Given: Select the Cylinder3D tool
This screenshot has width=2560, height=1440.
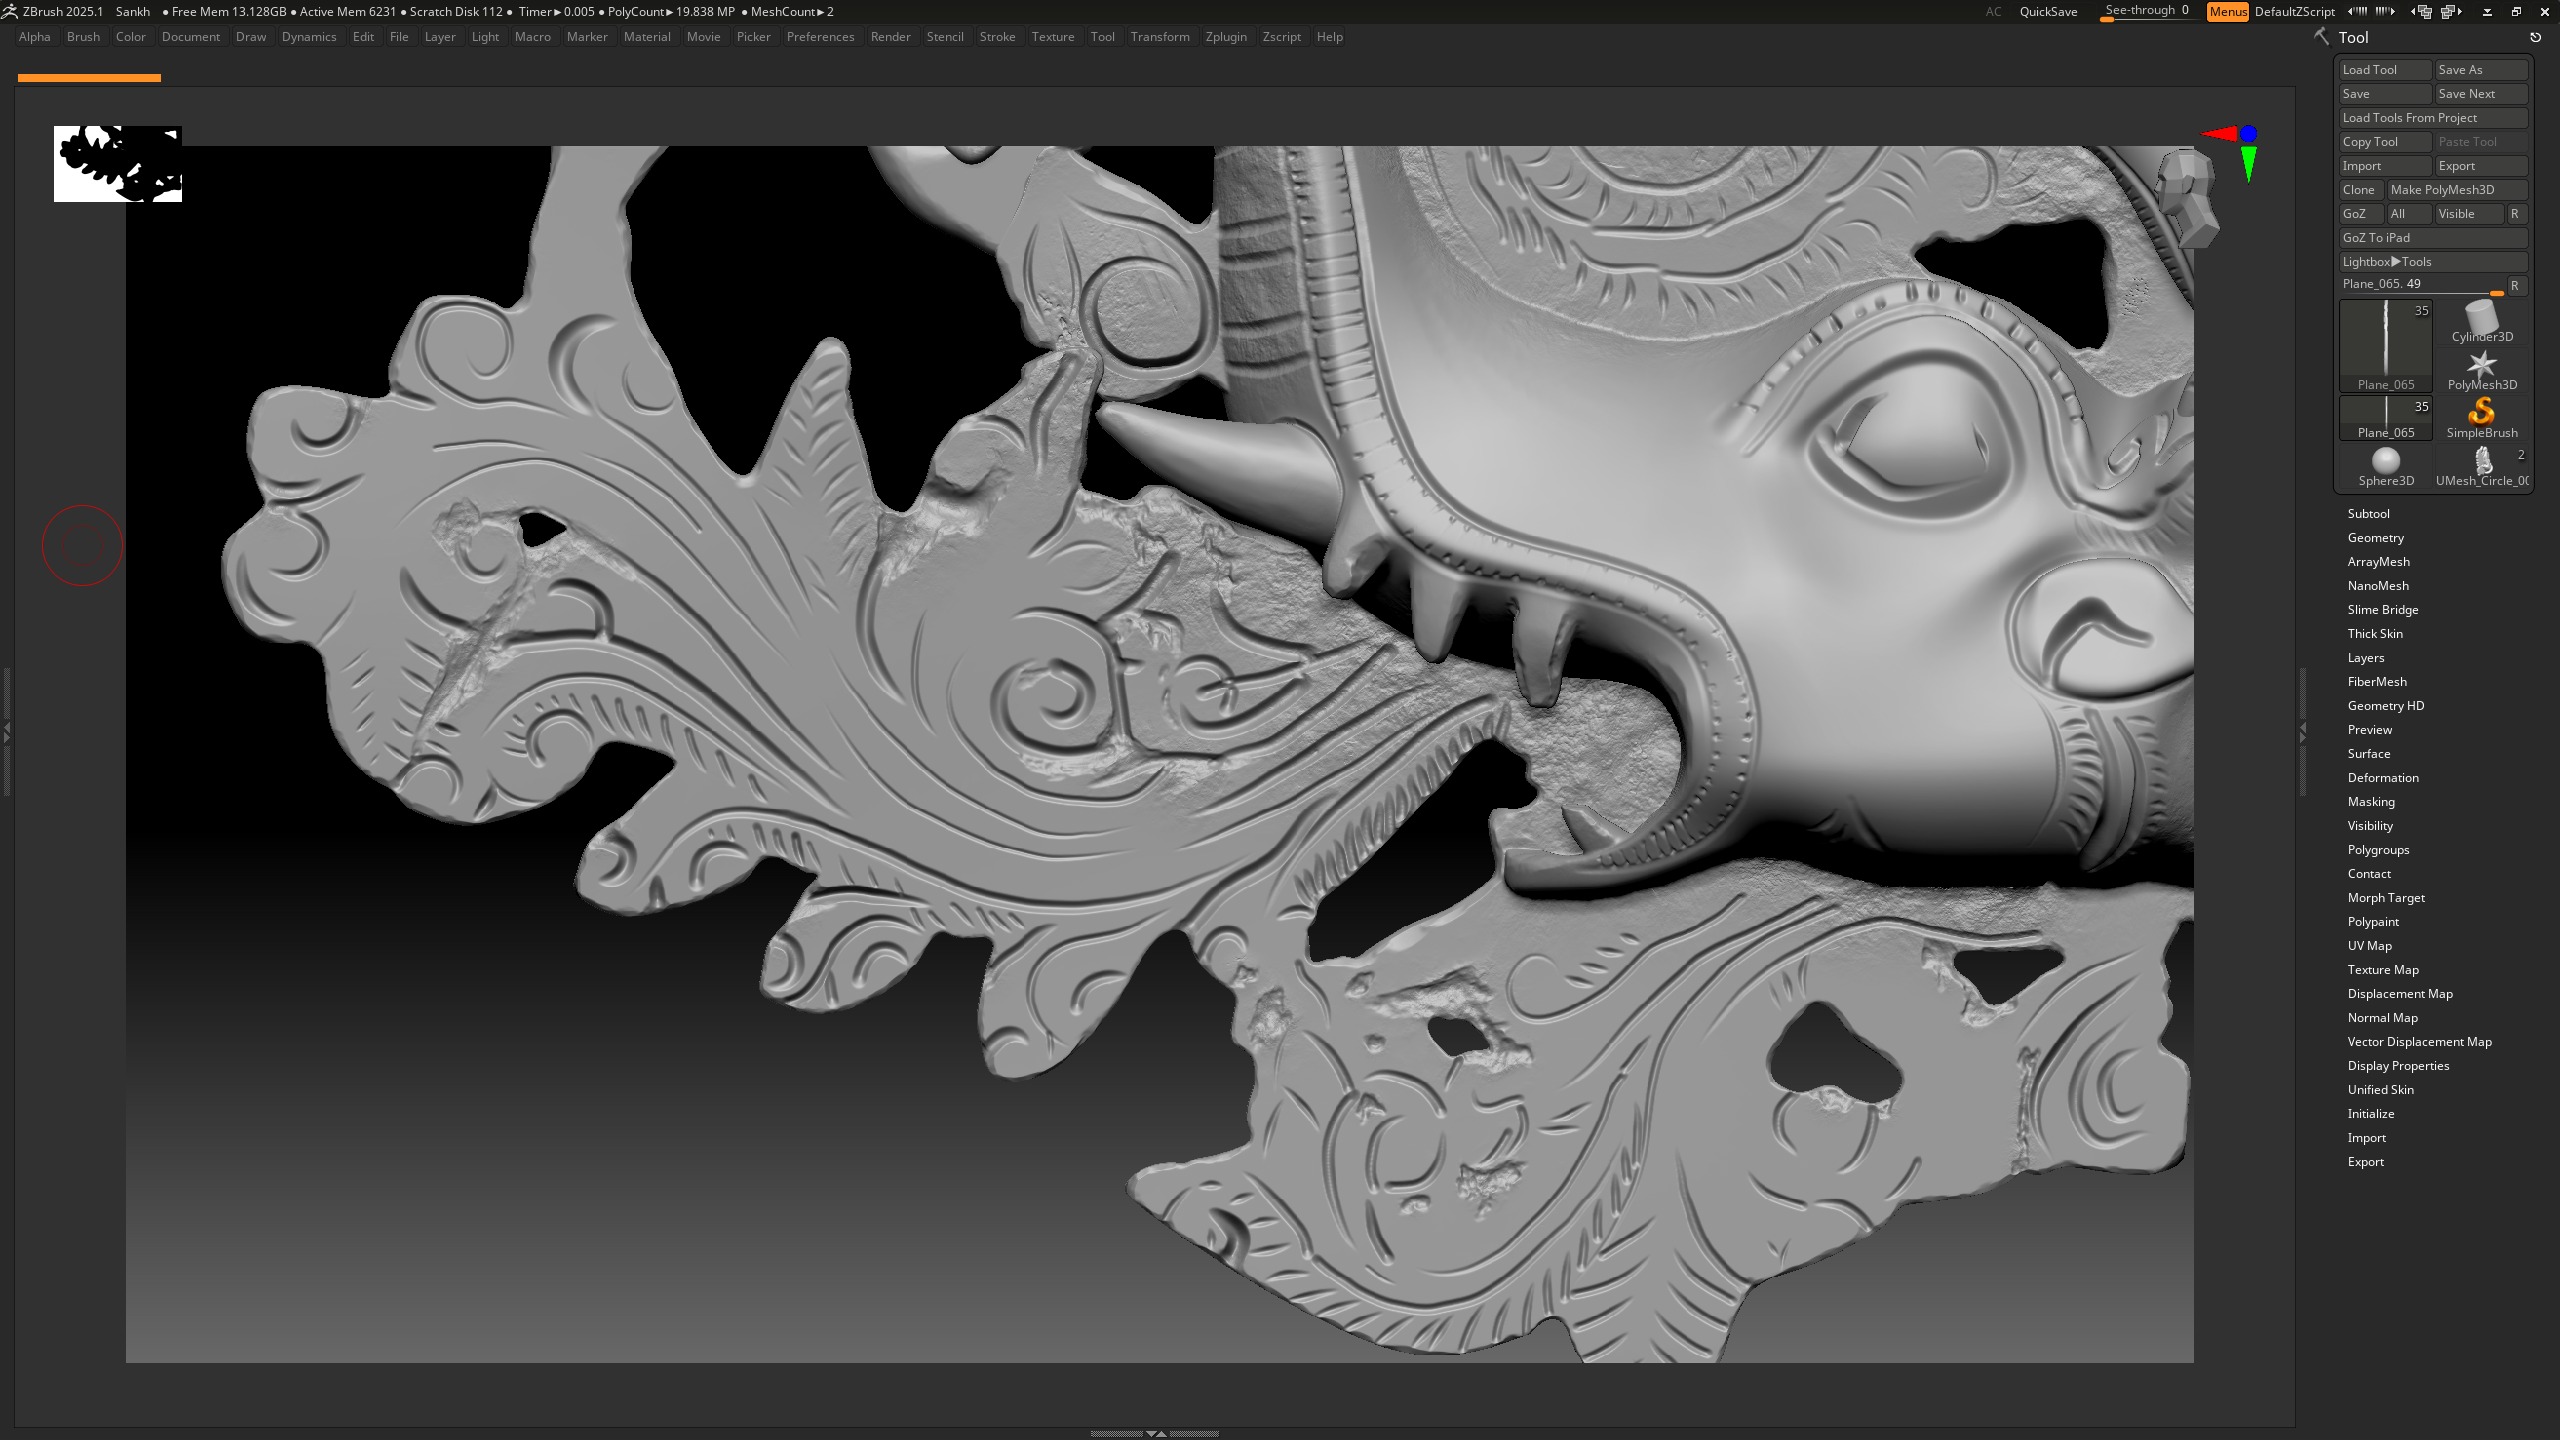Looking at the screenshot, I should click(2482, 322).
